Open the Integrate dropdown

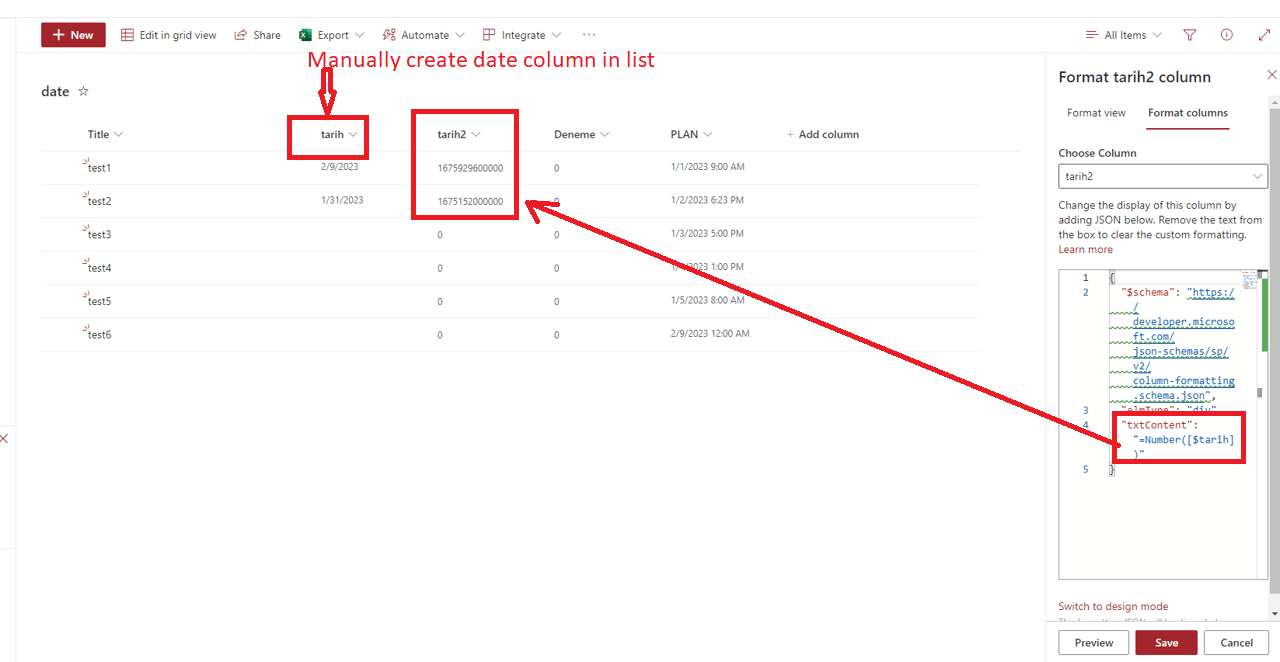521,35
